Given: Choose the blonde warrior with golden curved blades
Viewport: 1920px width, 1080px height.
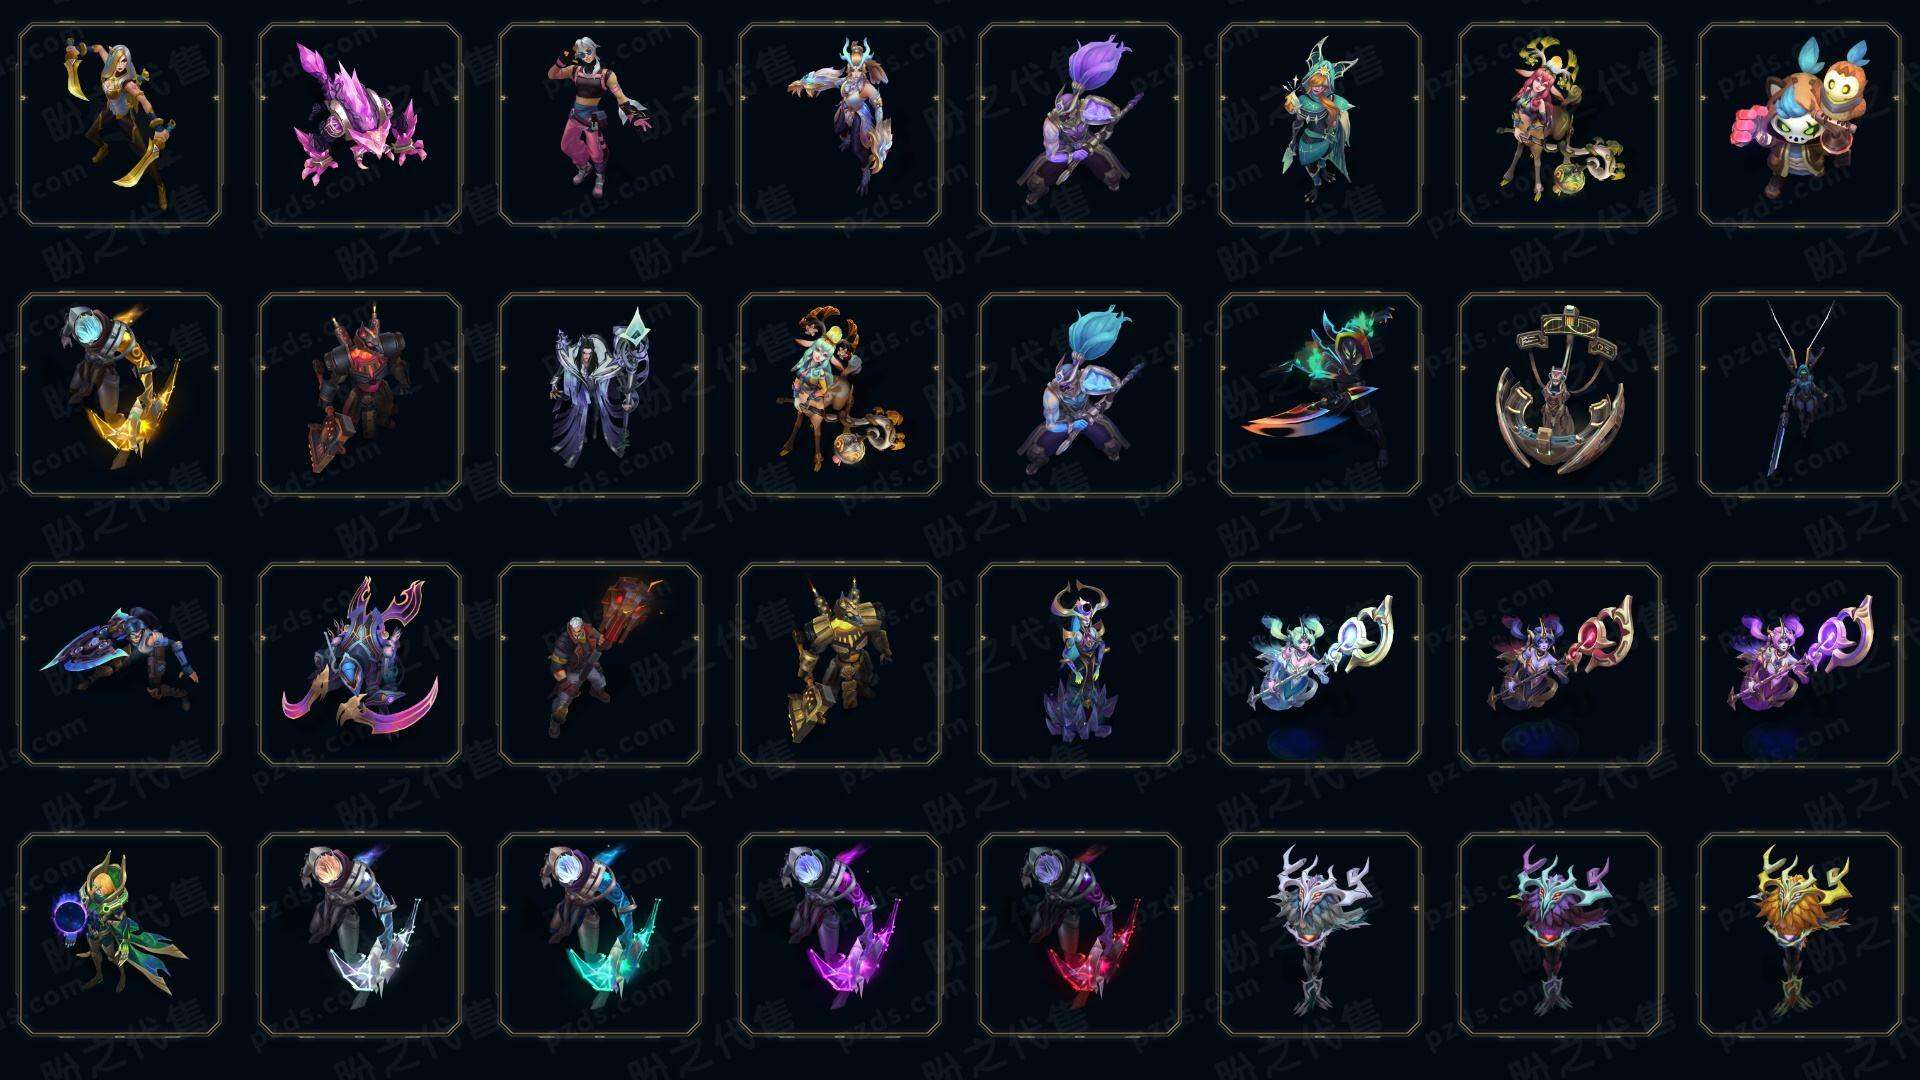Looking at the screenshot, I should click(120, 125).
